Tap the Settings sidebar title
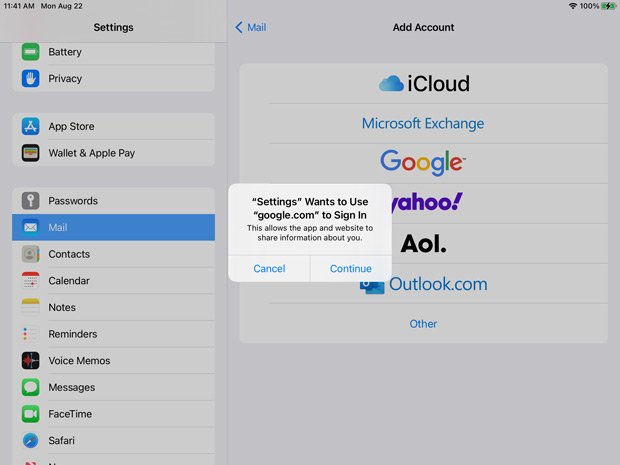This screenshot has width=620, height=465. [x=113, y=27]
